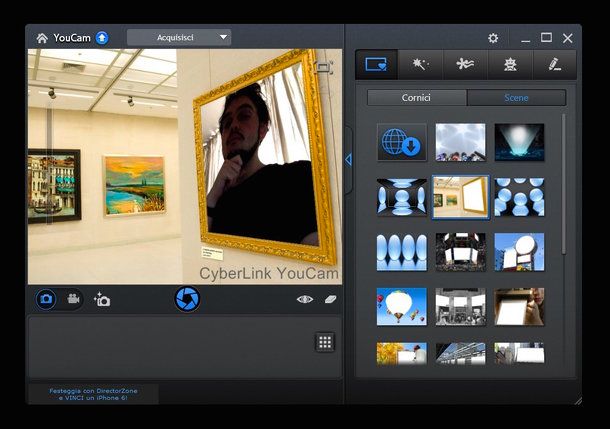Screen dimensions: 610x429
Task: Click the burst shot camera icon
Action: pos(102,299)
